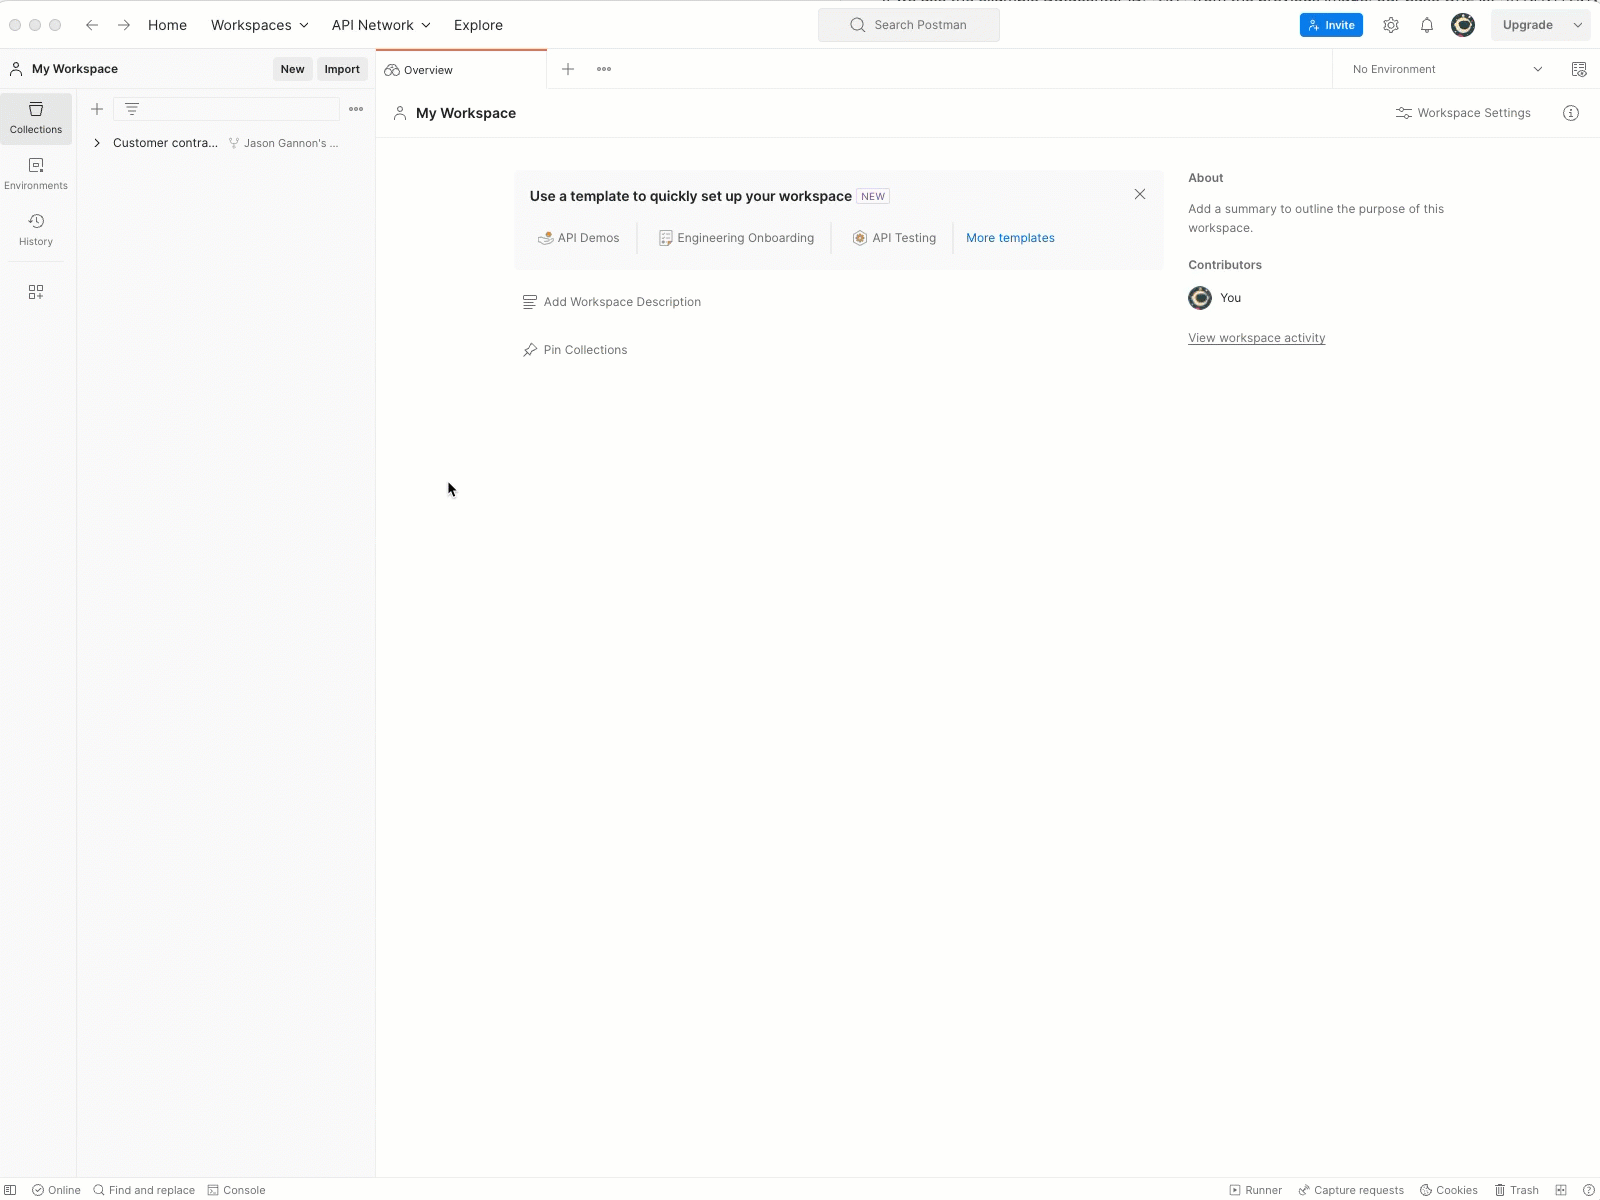The height and width of the screenshot is (1200, 1600).
Task: Click the filter icon in collections search
Action: pyautogui.click(x=132, y=109)
